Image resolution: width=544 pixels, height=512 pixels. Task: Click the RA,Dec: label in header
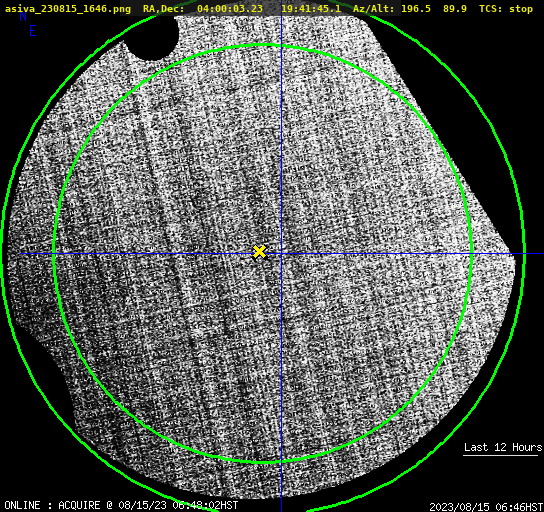click(164, 9)
